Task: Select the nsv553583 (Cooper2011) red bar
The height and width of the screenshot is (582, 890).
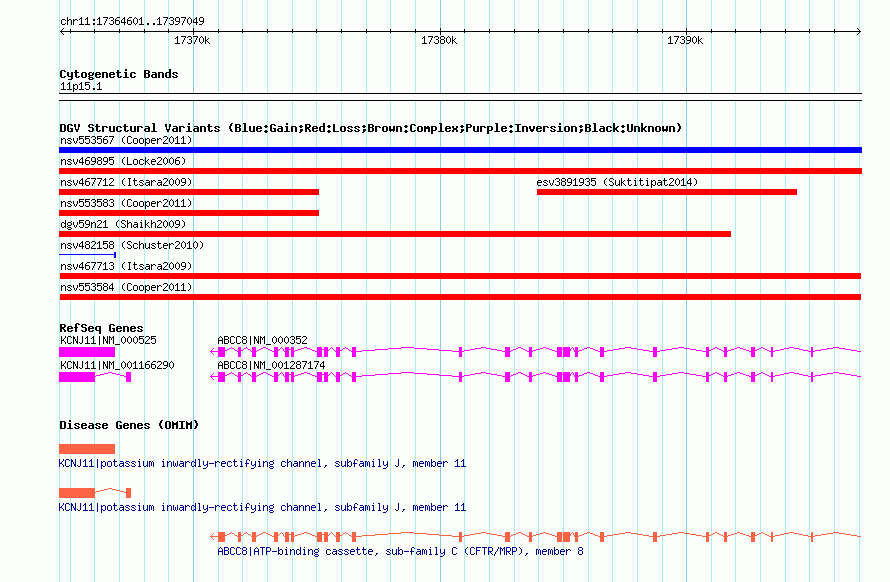Action: (x=189, y=213)
